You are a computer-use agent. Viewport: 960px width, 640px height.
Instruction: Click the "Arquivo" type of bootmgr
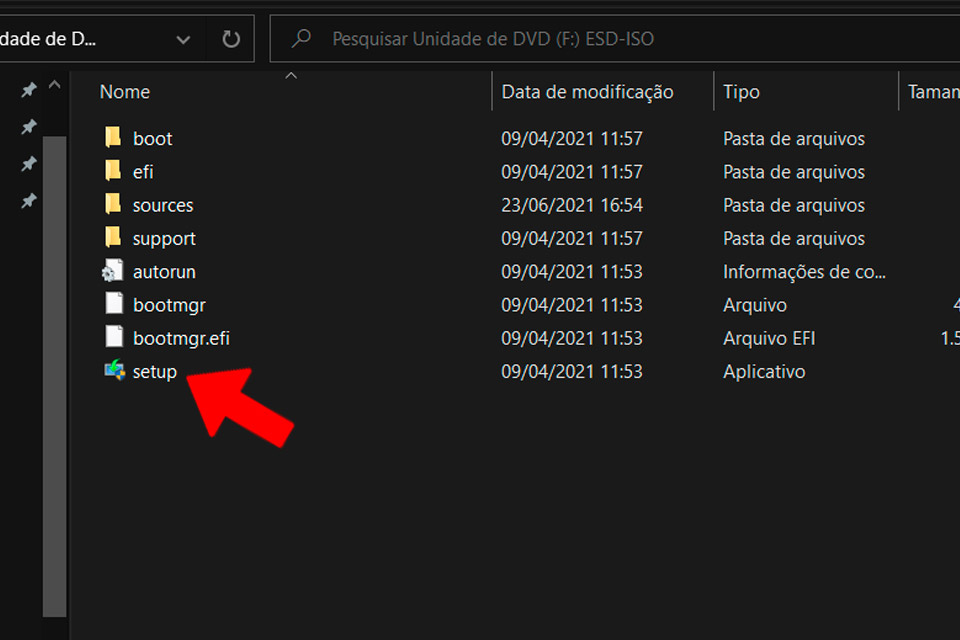[x=755, y=305]
